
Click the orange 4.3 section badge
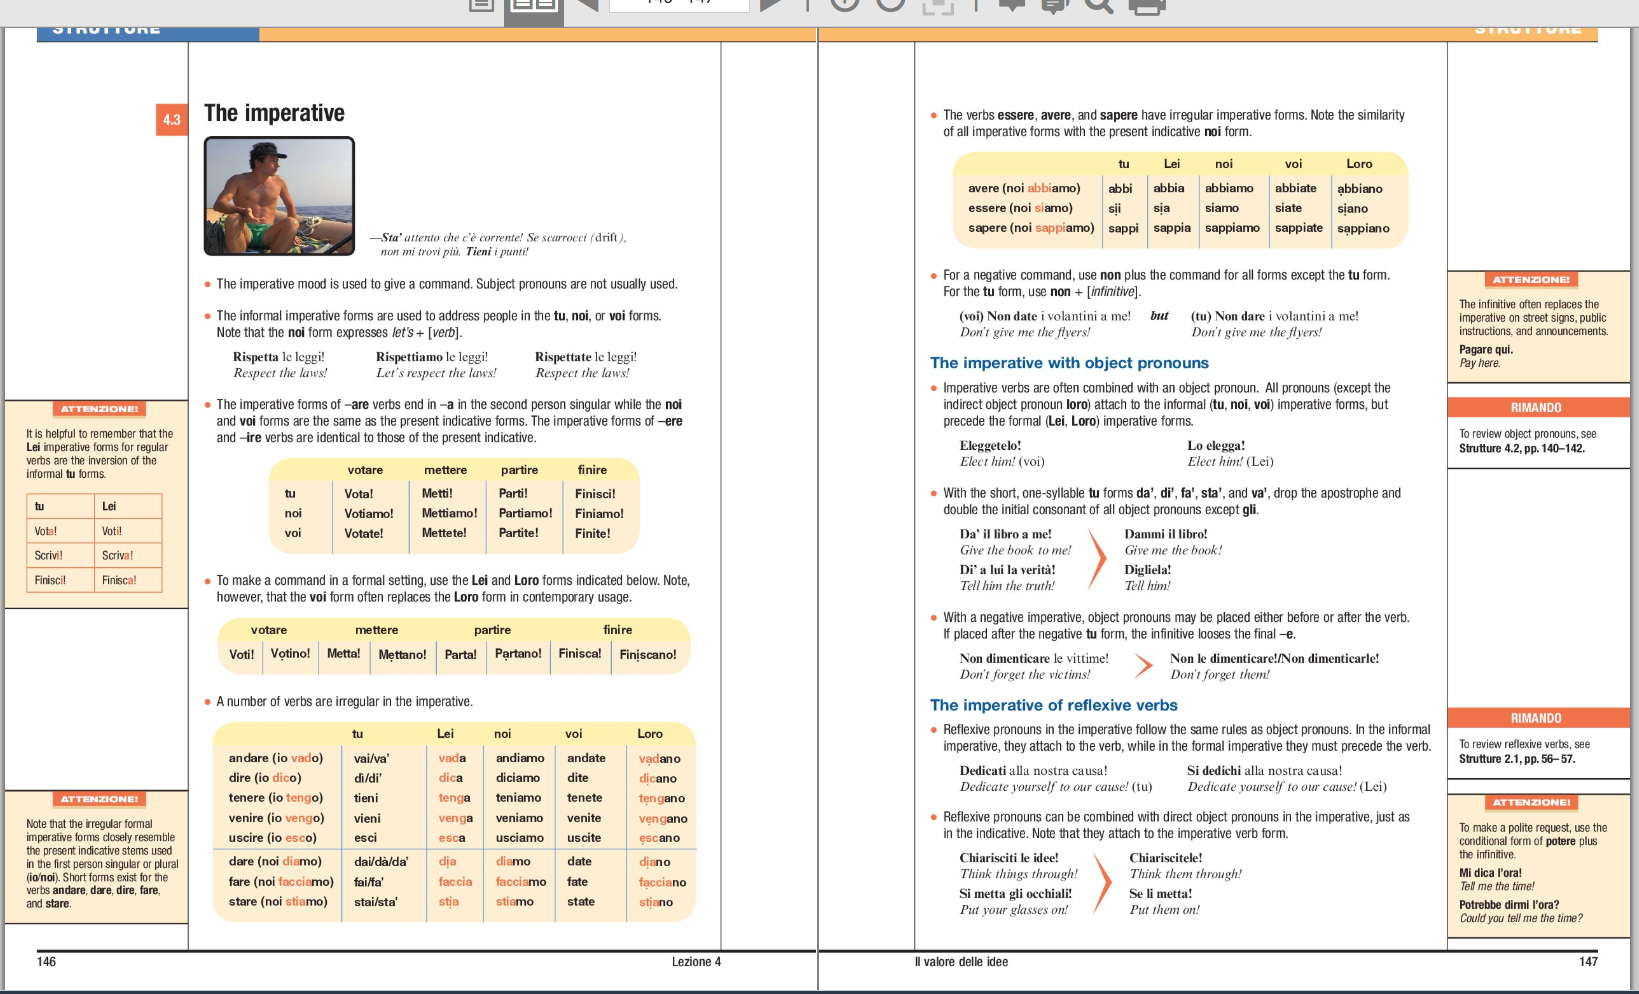point(172,120)
